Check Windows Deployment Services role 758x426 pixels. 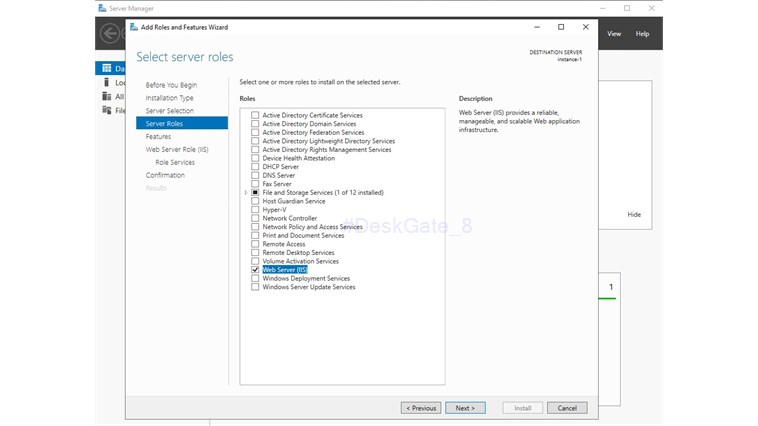255,279
